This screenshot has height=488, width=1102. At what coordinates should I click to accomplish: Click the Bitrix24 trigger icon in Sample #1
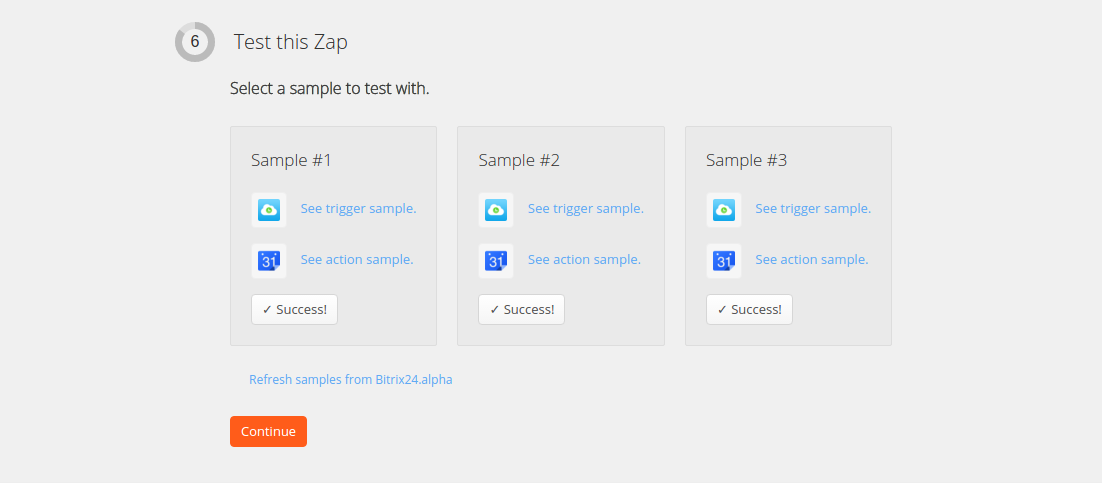coord(269,209)
